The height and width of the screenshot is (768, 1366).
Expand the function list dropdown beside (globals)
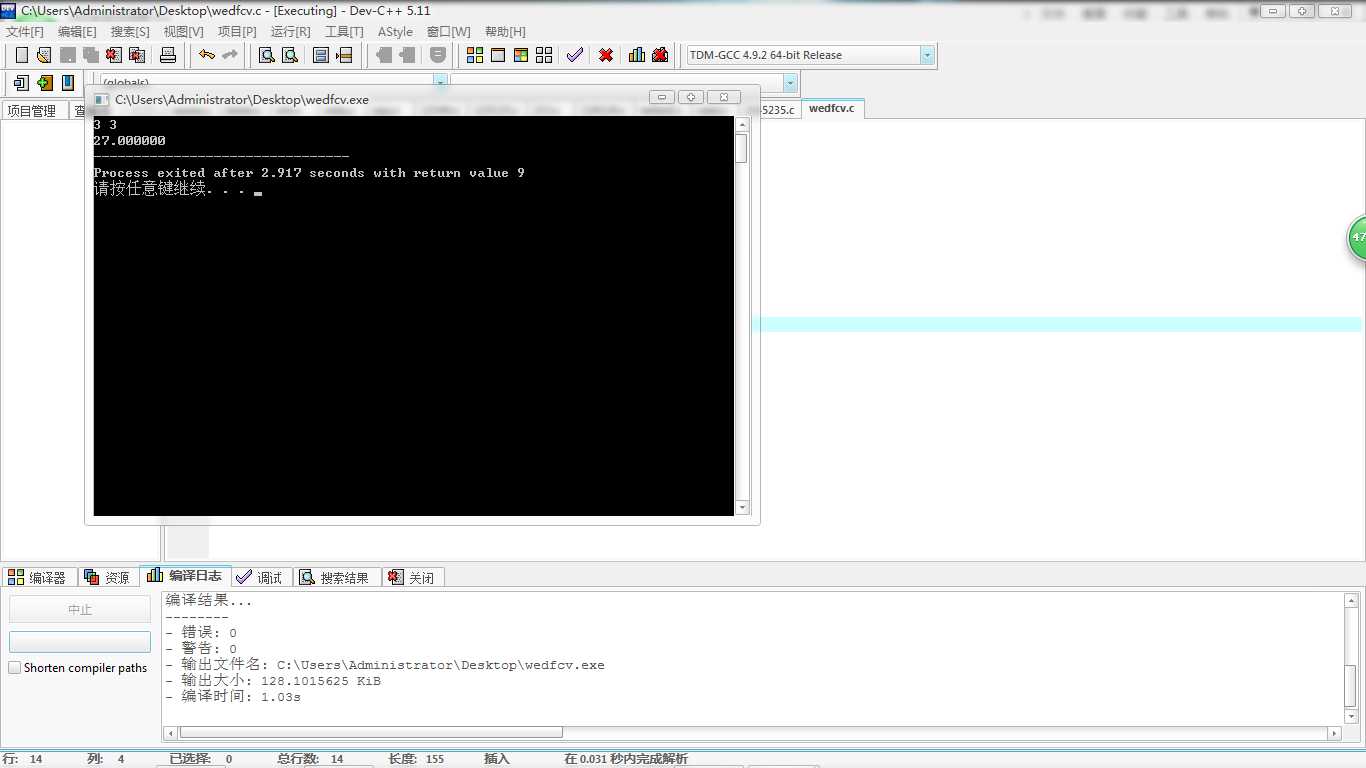pos(790,83)
